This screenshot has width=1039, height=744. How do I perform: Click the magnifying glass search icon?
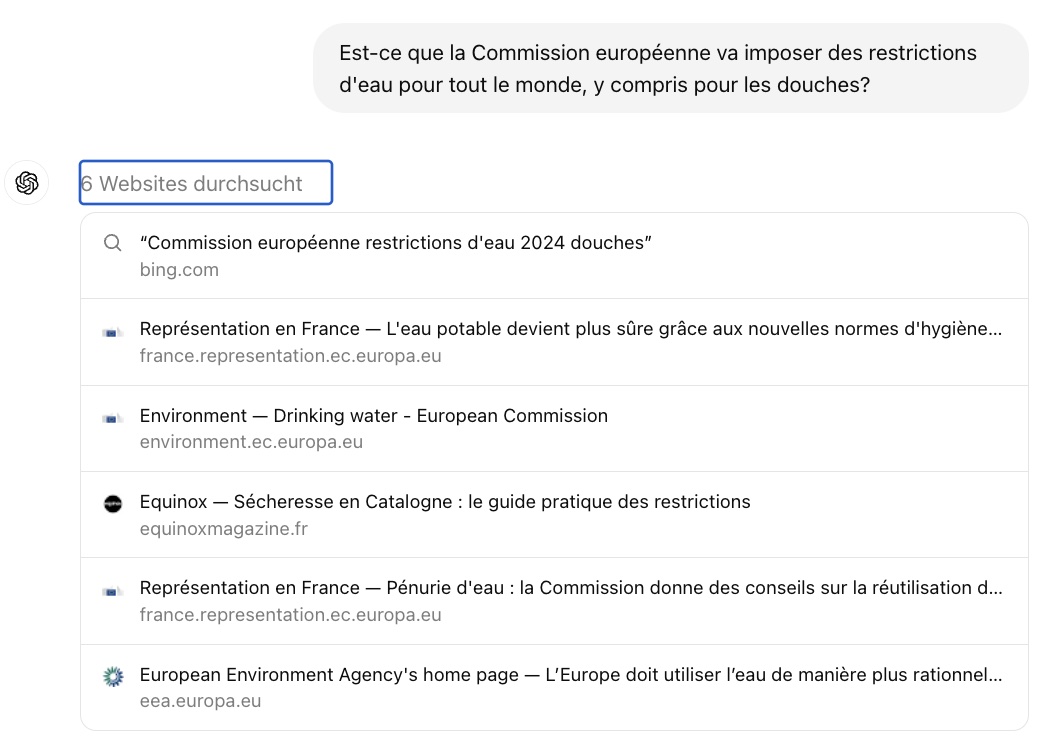click(x=113, y=242)
